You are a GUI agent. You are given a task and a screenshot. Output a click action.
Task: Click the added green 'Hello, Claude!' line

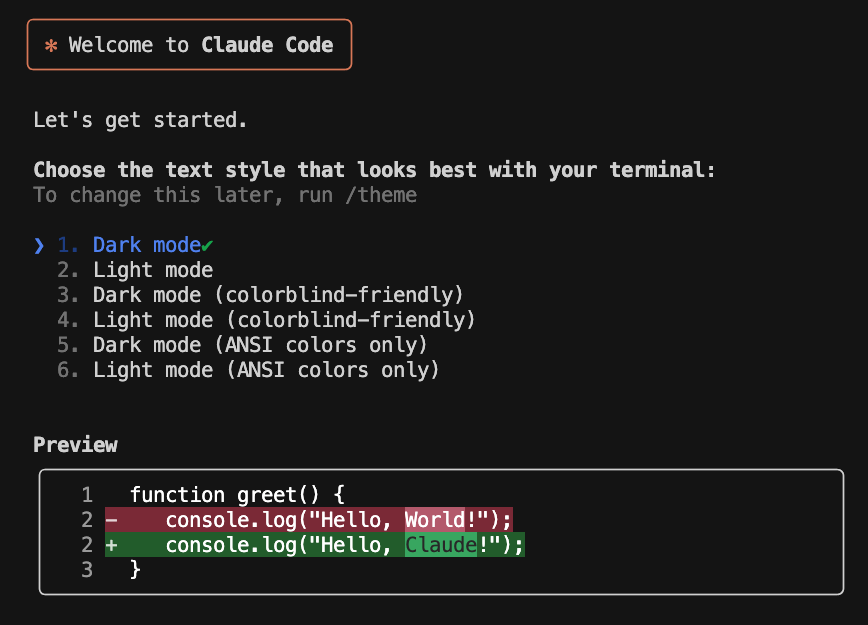tap(315, 545)
